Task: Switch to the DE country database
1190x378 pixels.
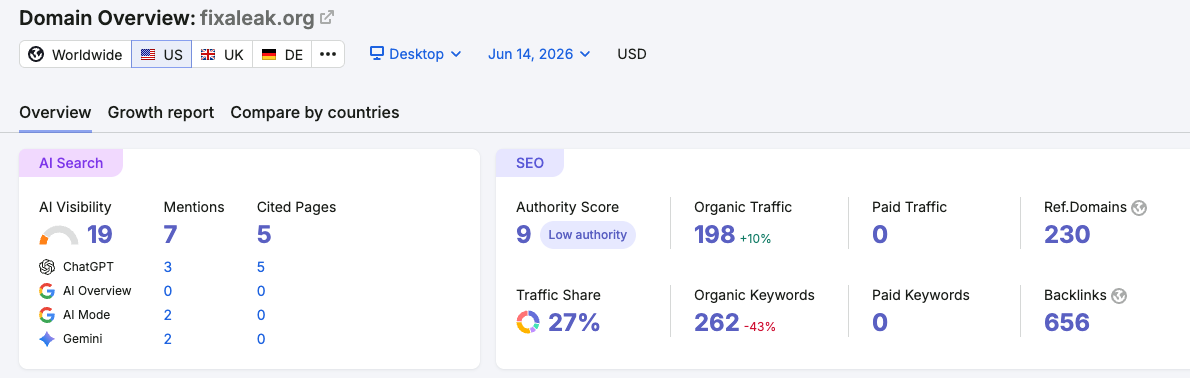Action: 282,55
